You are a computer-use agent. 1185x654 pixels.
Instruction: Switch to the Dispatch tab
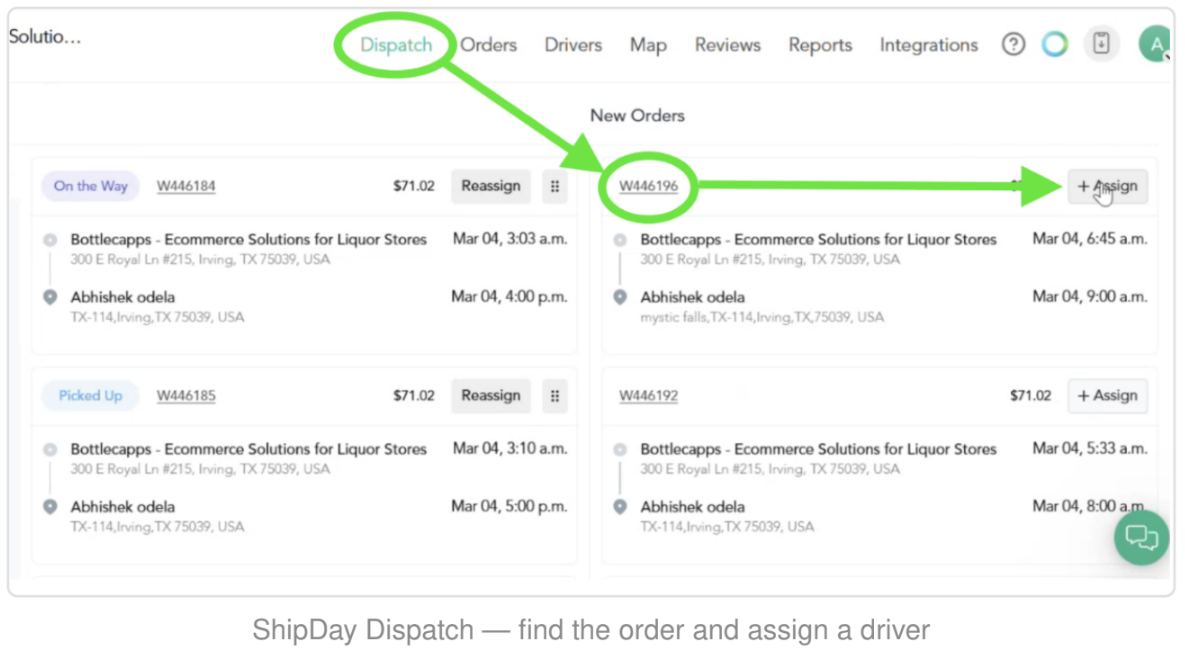pos(396,45)
